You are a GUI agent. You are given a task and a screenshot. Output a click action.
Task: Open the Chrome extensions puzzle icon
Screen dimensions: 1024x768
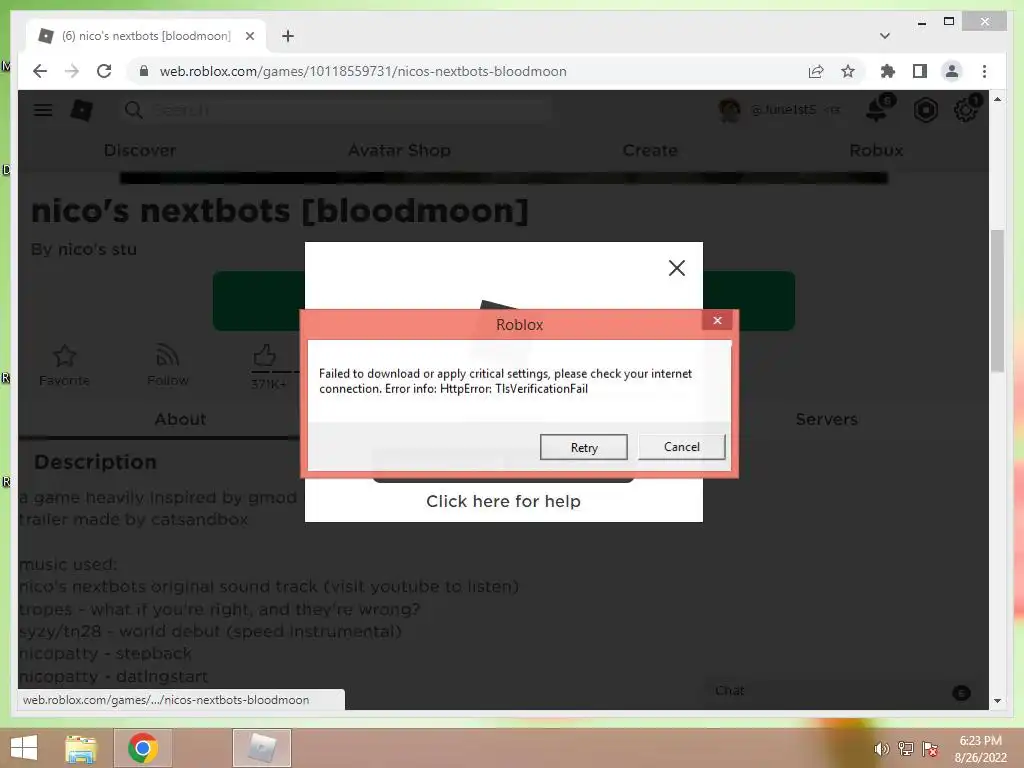pyautogui.click(x=888, y=71)
